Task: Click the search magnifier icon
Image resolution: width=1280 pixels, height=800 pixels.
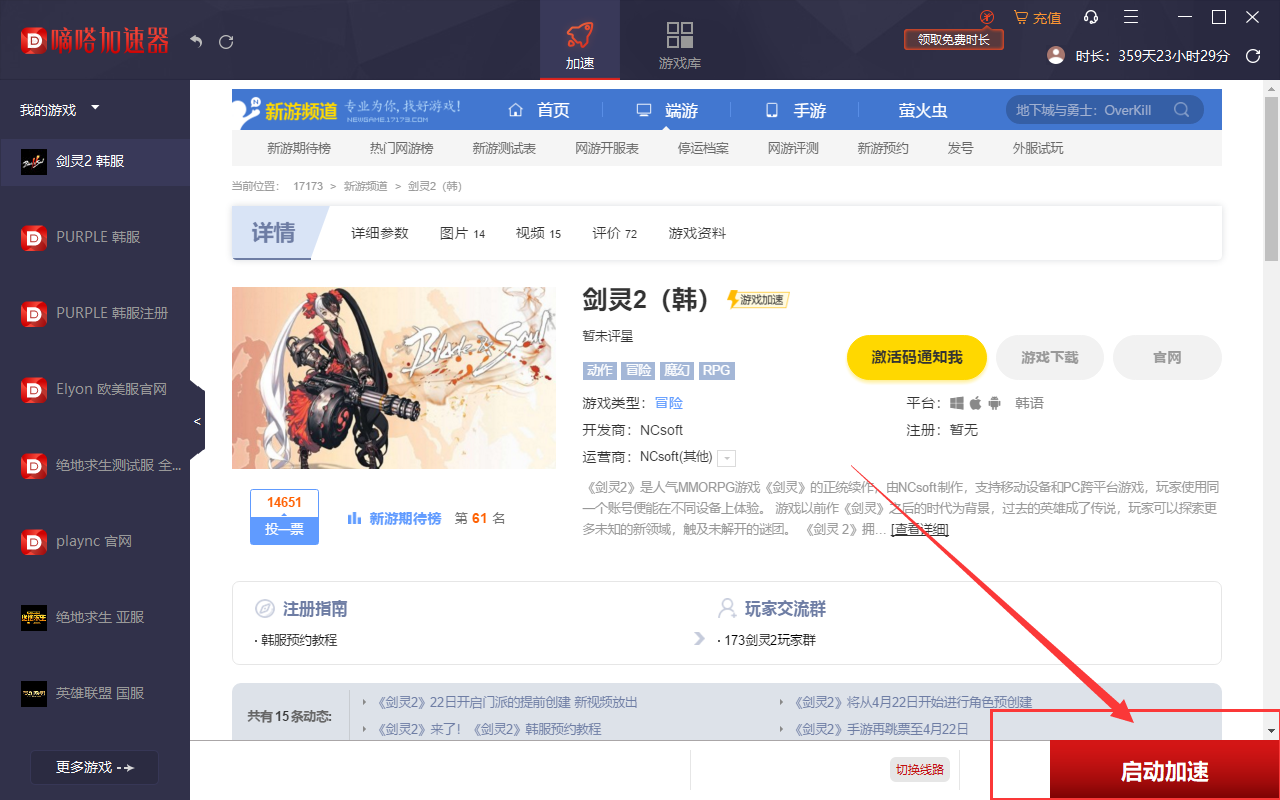Action: [x=1182, y=110]
